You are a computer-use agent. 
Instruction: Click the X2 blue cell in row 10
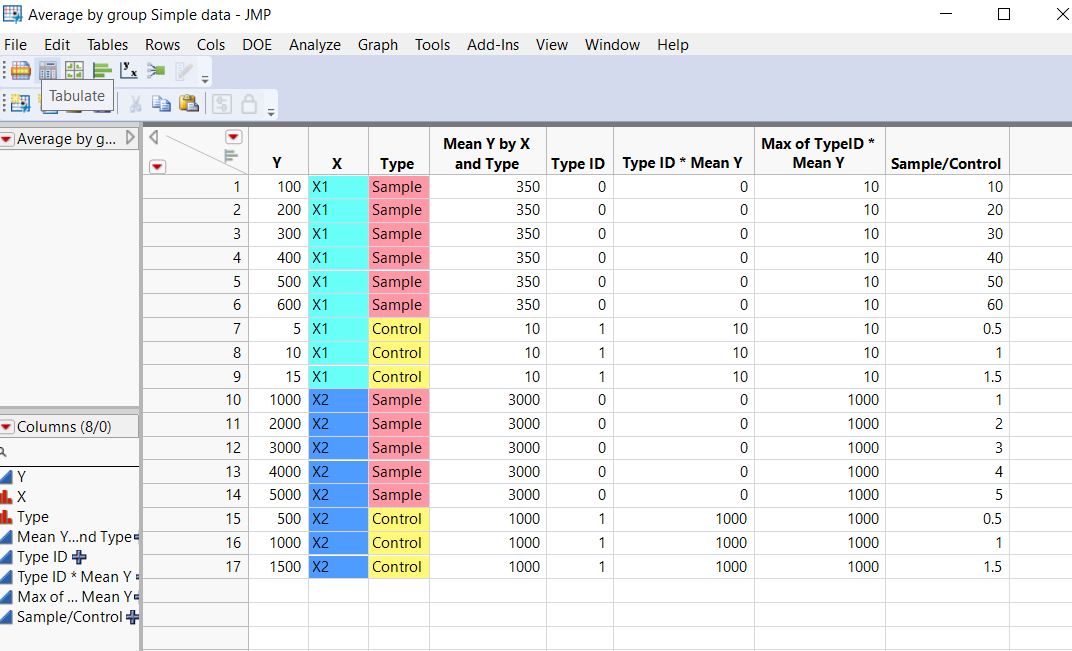pyautogui.click(x=338, y=400)
